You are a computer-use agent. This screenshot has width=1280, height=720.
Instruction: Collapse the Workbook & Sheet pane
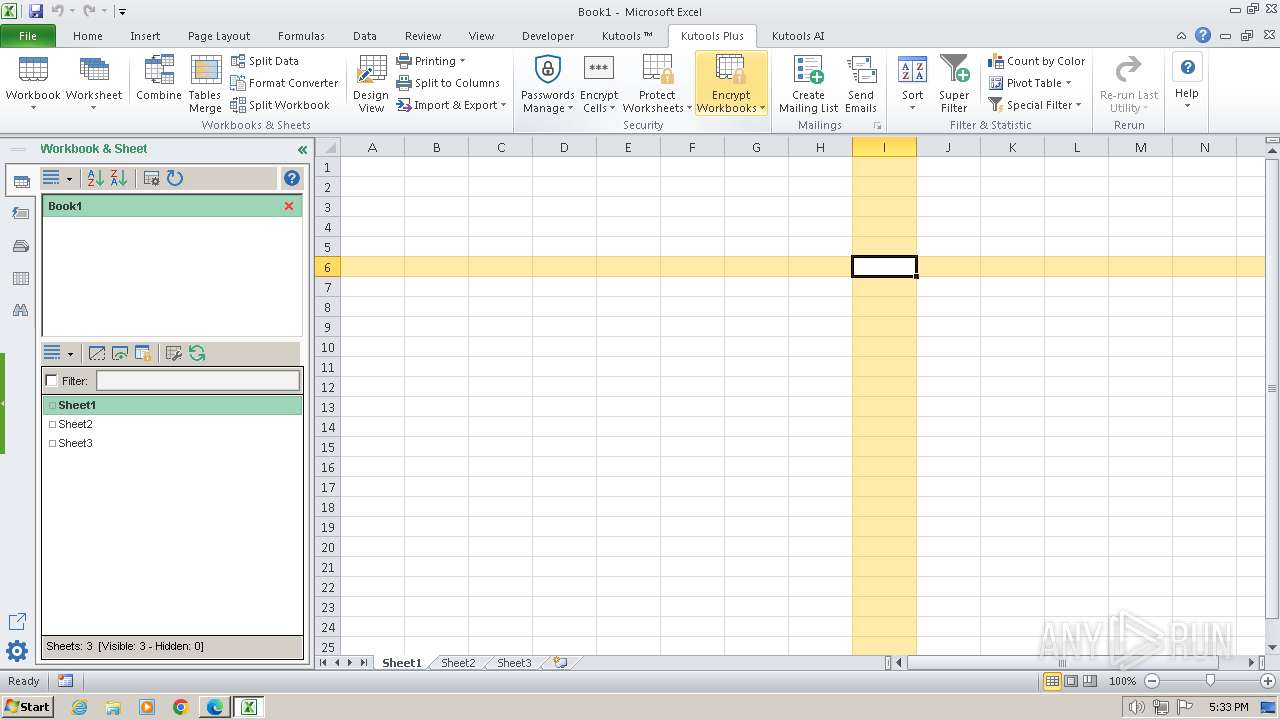[x=302, y=150]
